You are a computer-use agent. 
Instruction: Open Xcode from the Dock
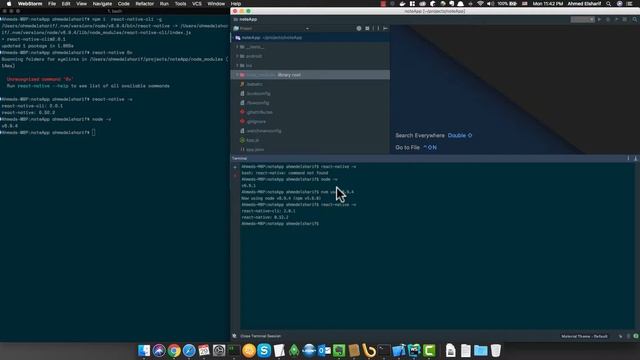tap(399, 351)
